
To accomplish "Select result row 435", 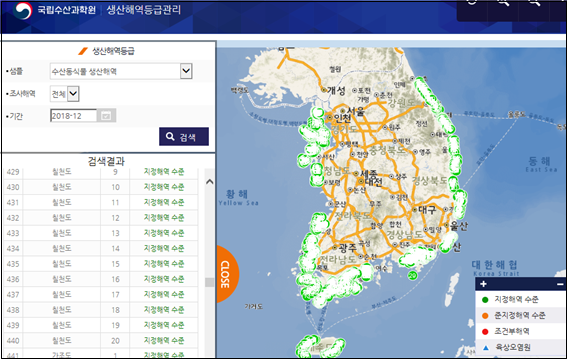I will pos(101,264).
